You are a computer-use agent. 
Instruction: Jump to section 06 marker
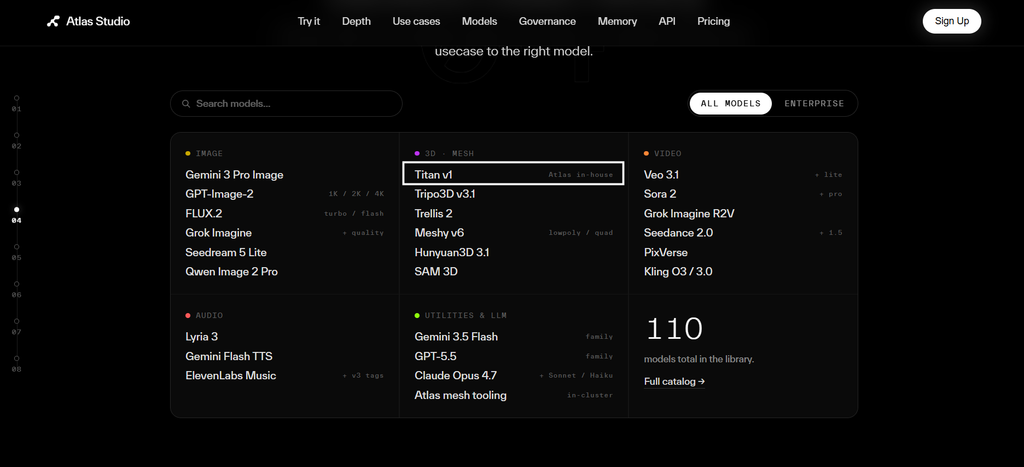coord(16,289)
